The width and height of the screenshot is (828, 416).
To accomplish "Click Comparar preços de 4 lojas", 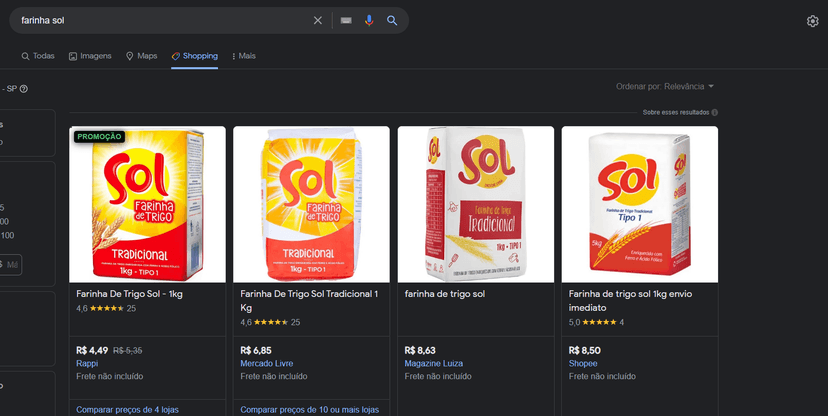I will (127, 410).
